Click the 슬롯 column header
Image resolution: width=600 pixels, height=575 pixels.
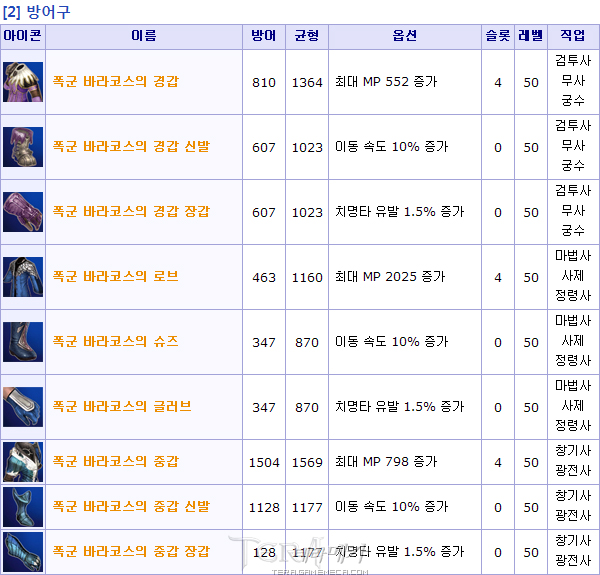(498, 36)
